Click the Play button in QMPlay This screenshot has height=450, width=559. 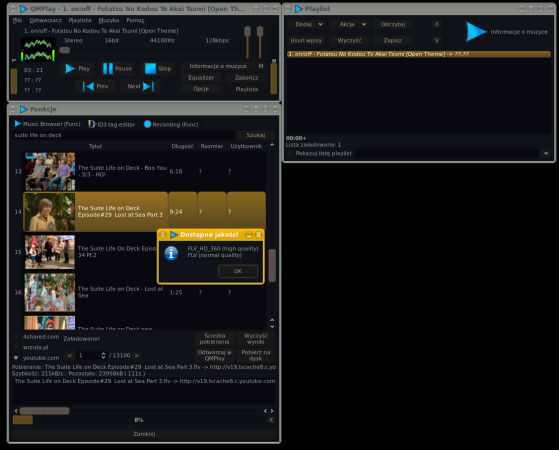click(77, 68)
